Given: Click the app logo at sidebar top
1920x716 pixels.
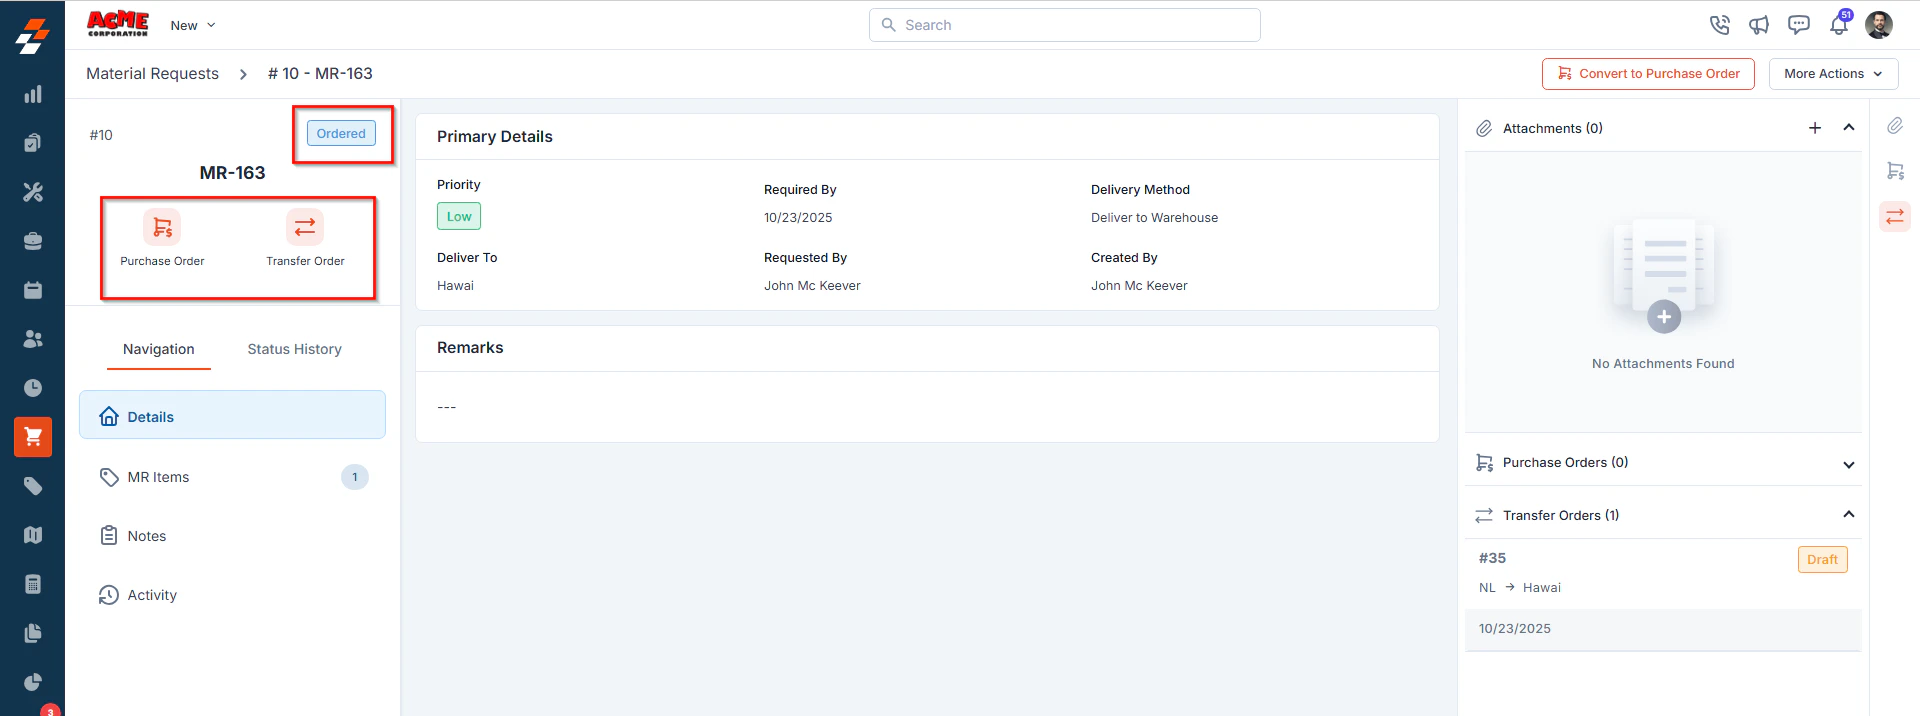Looking at the screenshot, I should point(32,36).
